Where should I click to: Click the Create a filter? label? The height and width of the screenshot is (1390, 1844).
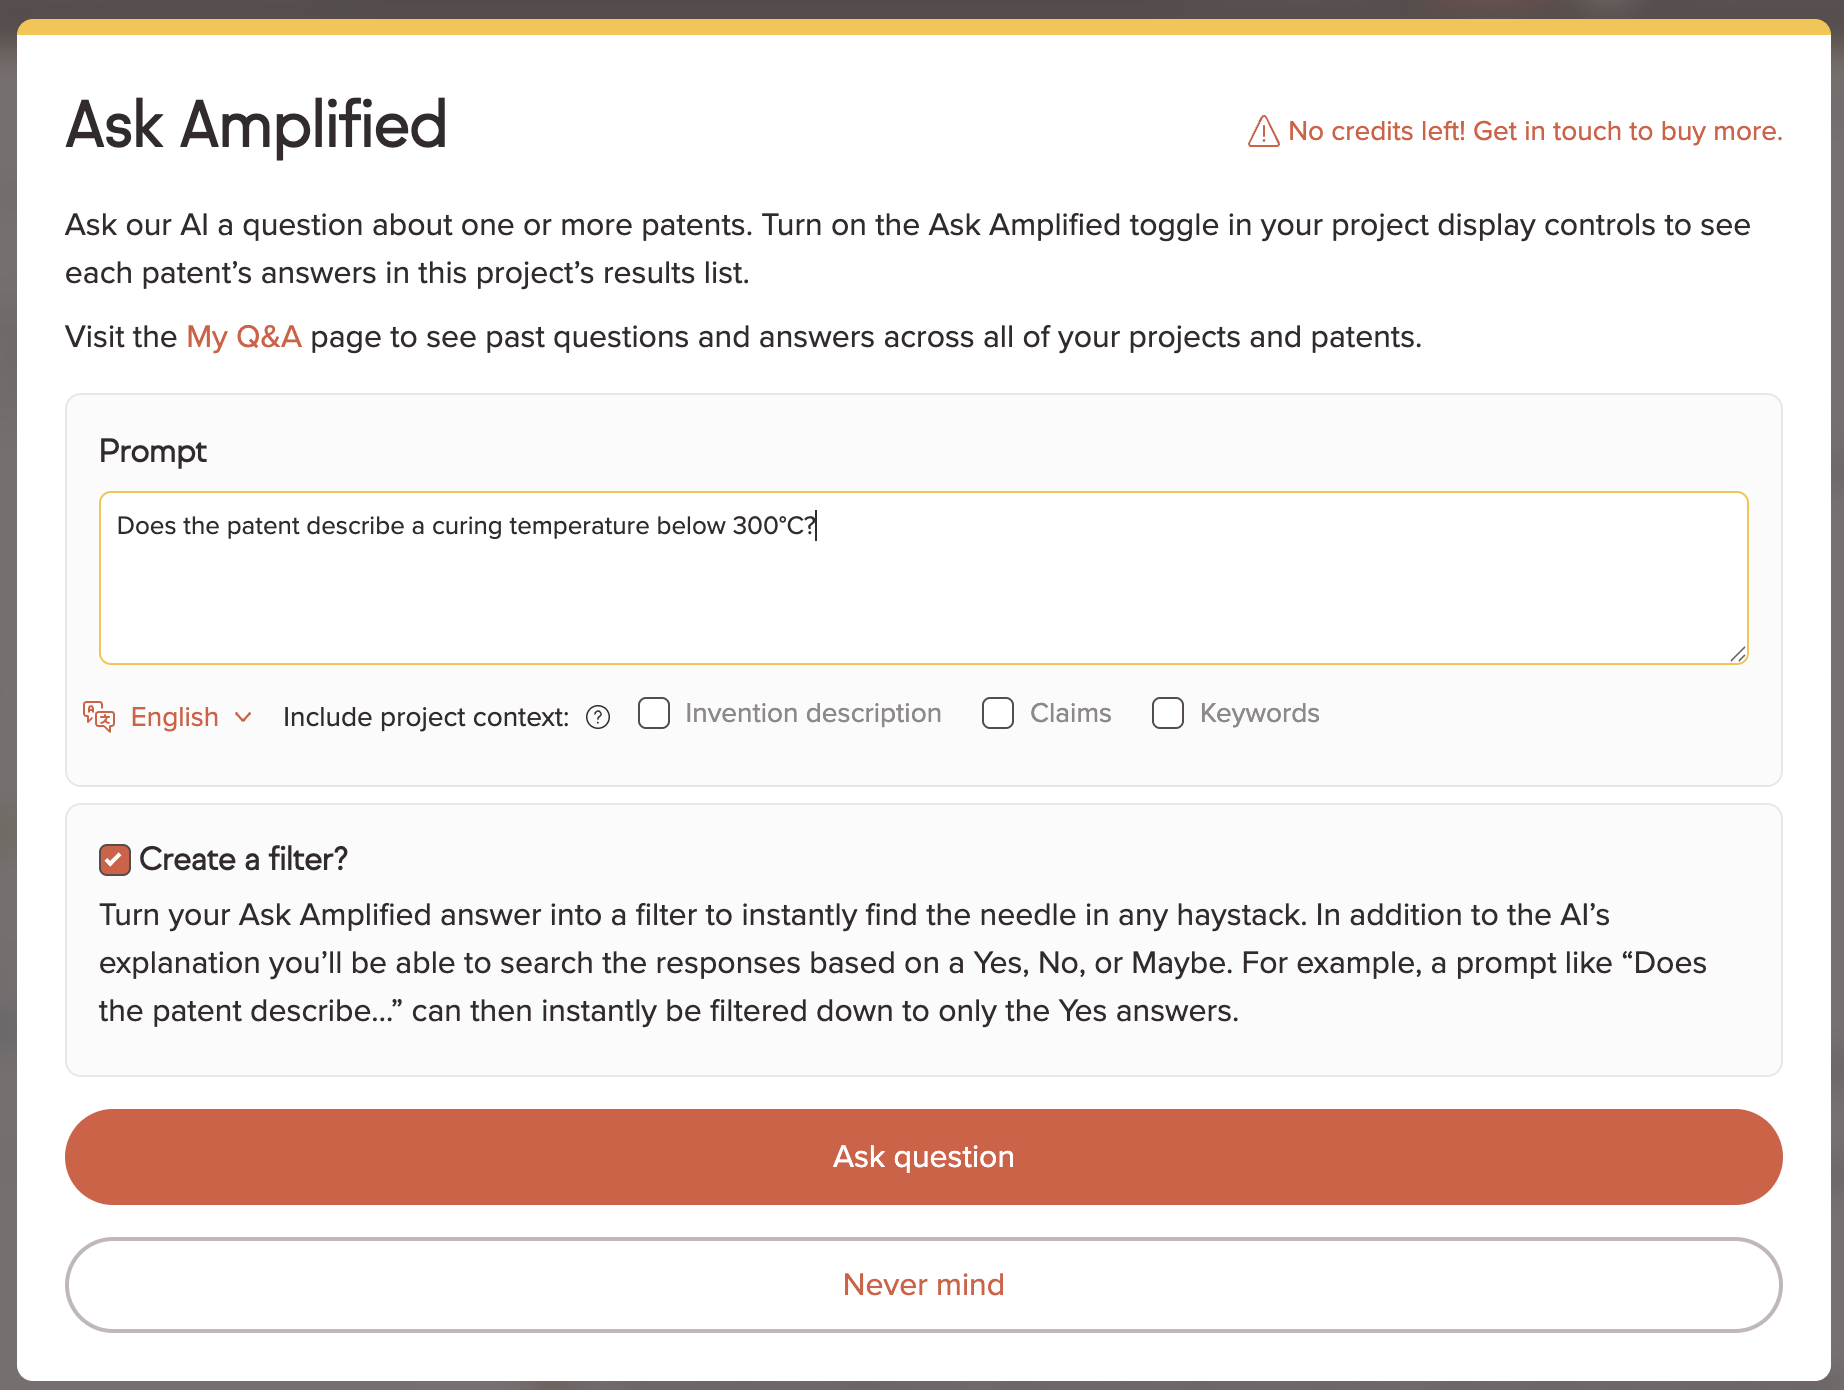tap(243, 859)
